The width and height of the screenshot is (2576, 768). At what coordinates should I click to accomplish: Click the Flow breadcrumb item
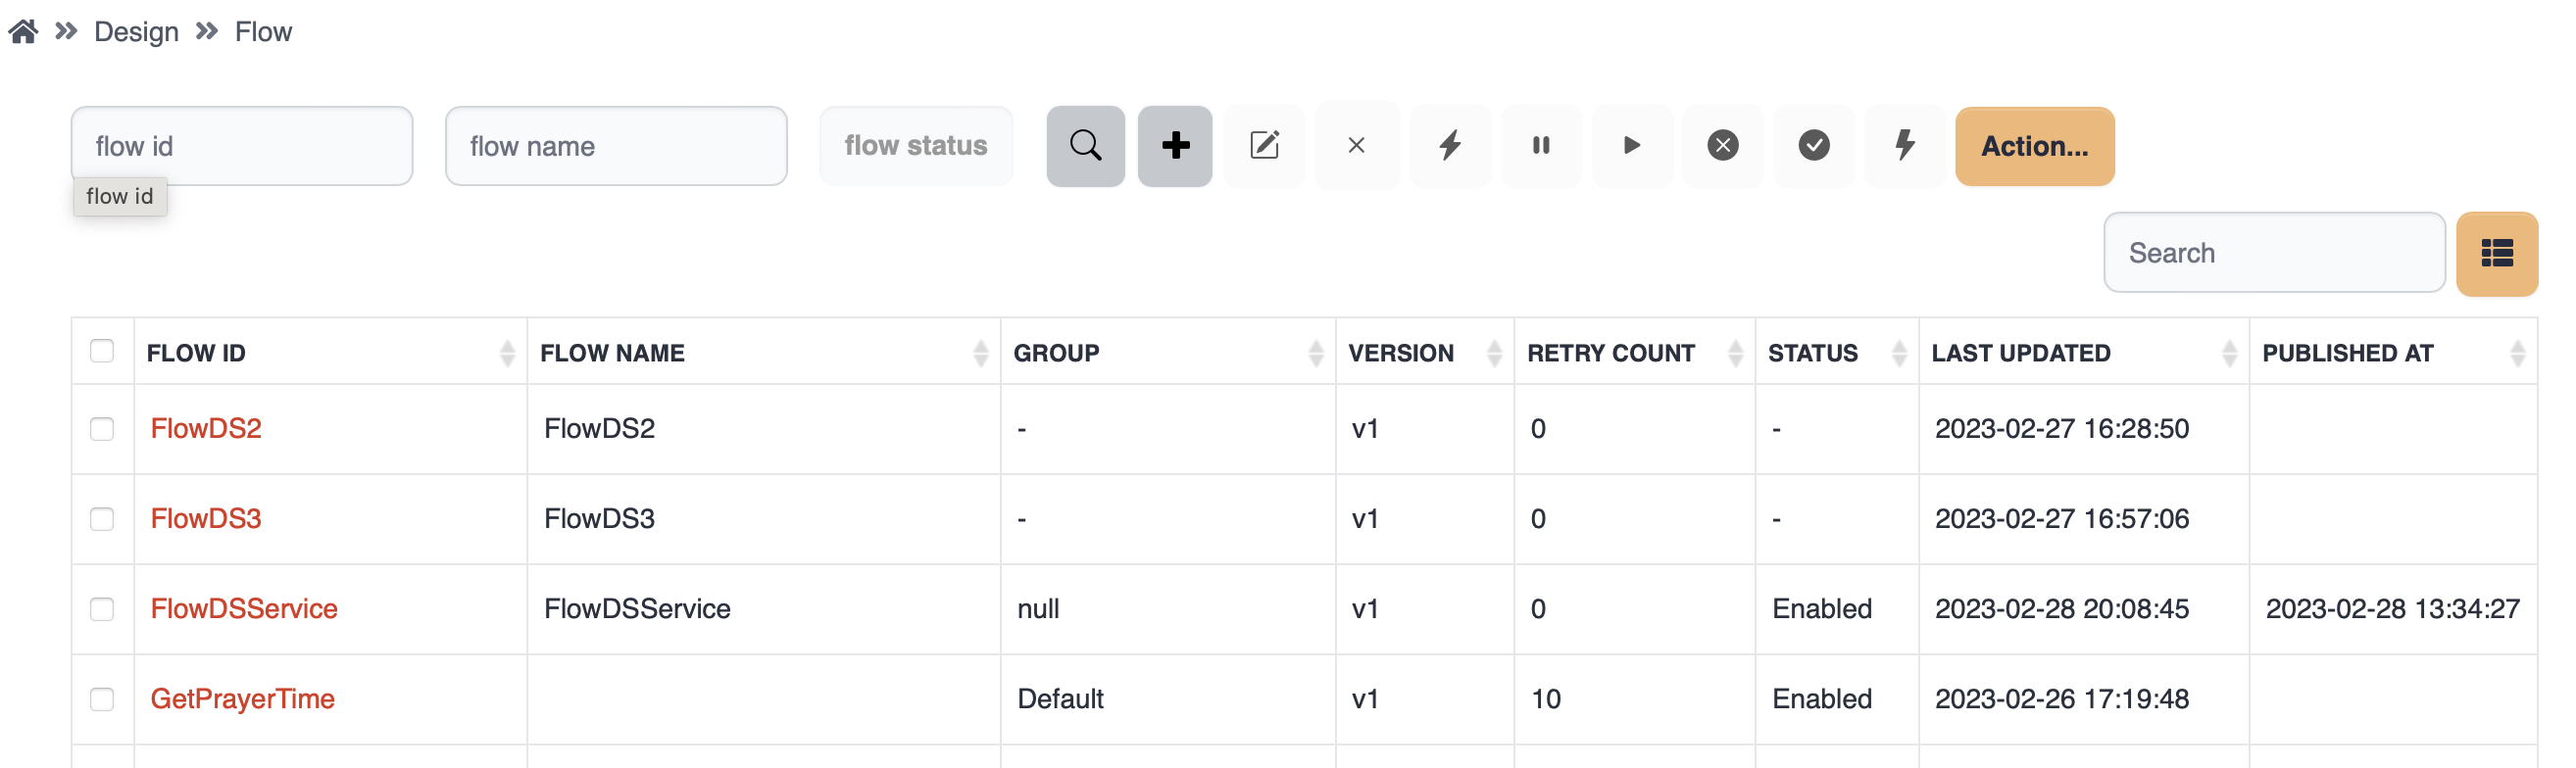pyautogui.click(x=263, y=32)
